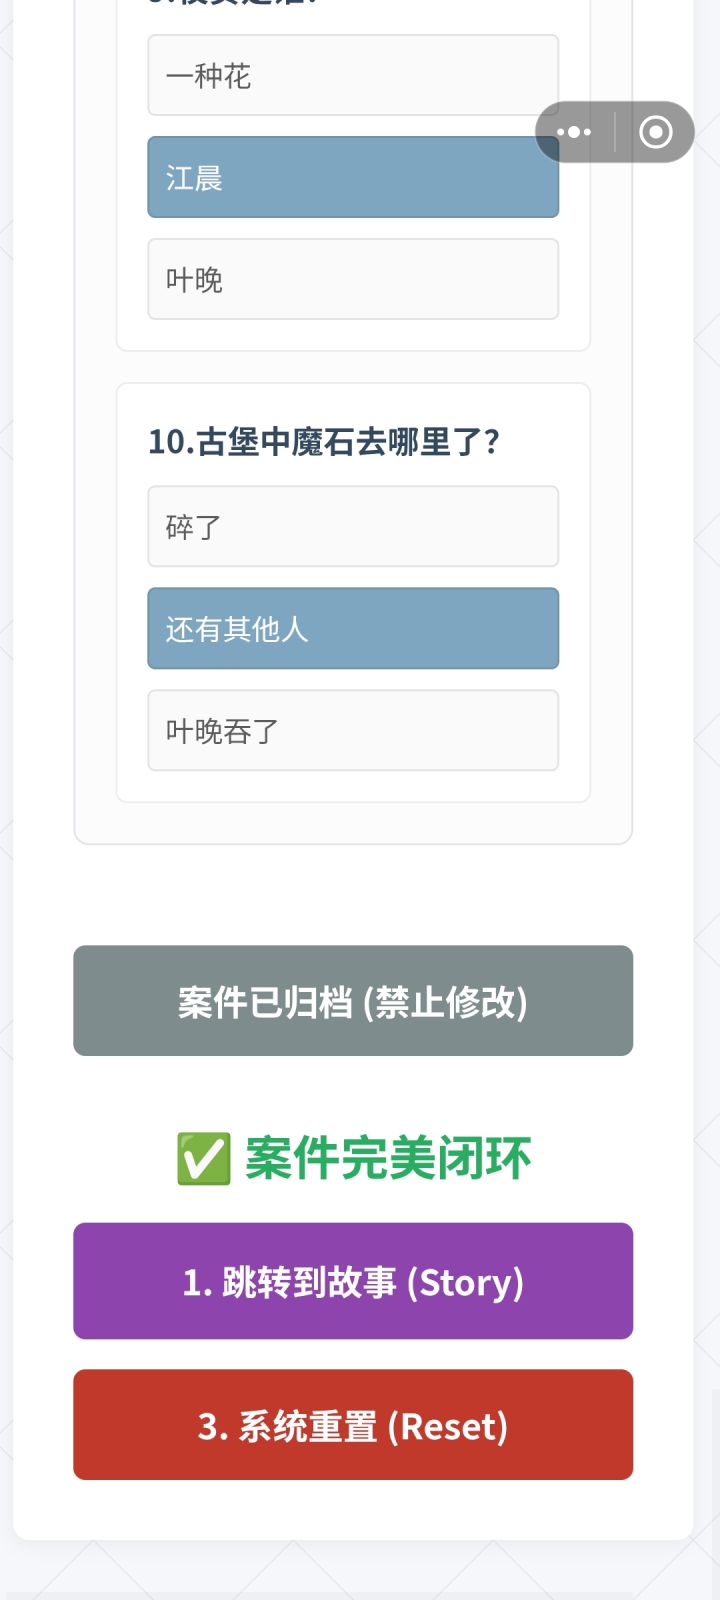Click empty space above the 案件已归档 button
The image size is (720, 1600).
(x=353, y=895)
